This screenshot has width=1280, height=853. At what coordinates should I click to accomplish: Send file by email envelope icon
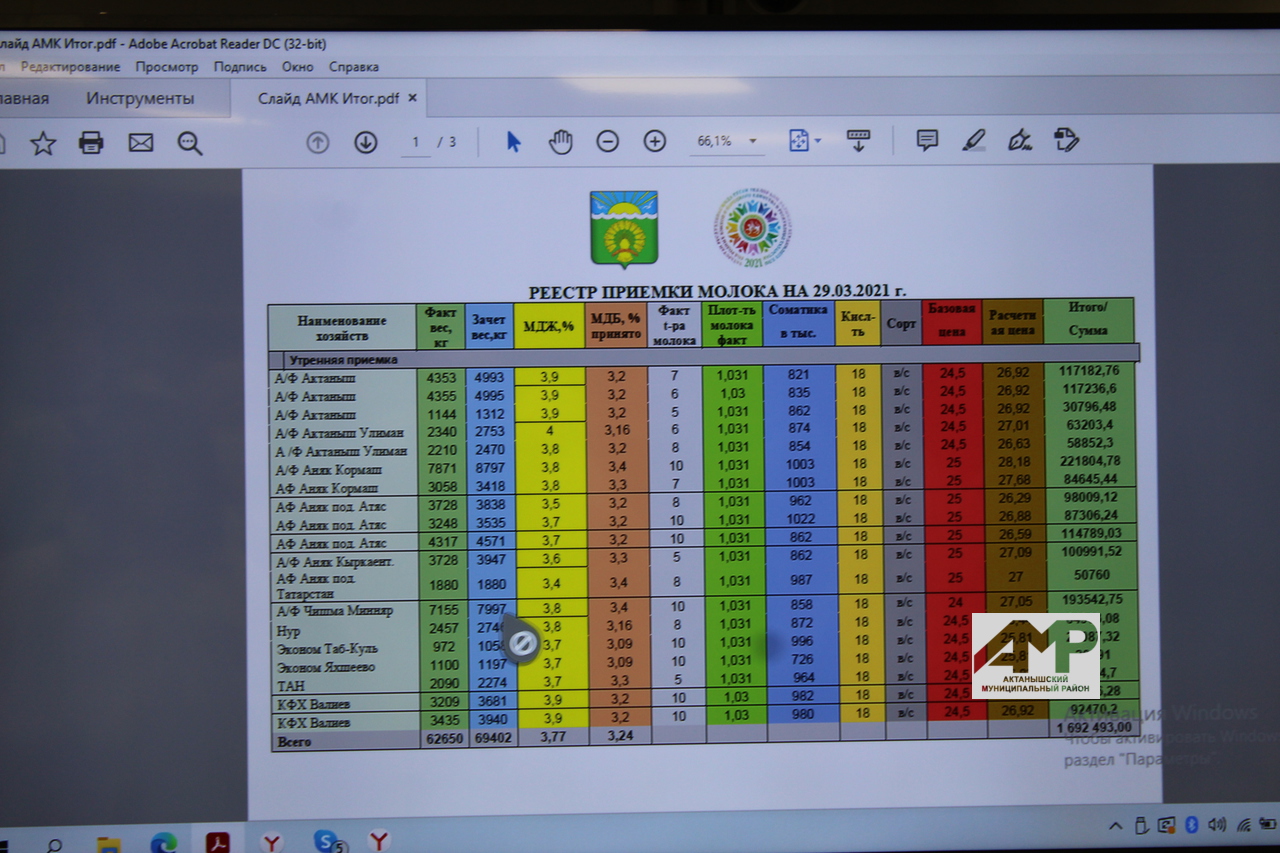click(141, 143)
